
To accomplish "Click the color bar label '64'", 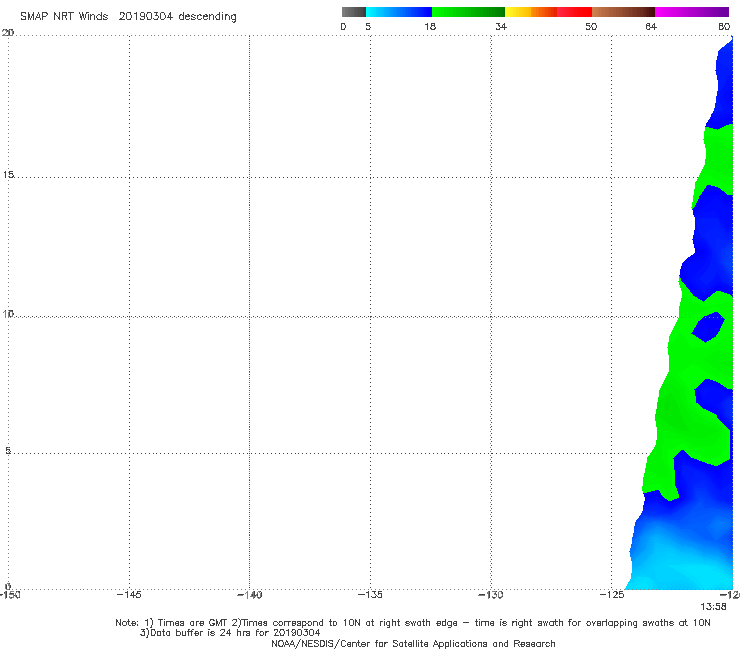I will (x=651, y=26).
